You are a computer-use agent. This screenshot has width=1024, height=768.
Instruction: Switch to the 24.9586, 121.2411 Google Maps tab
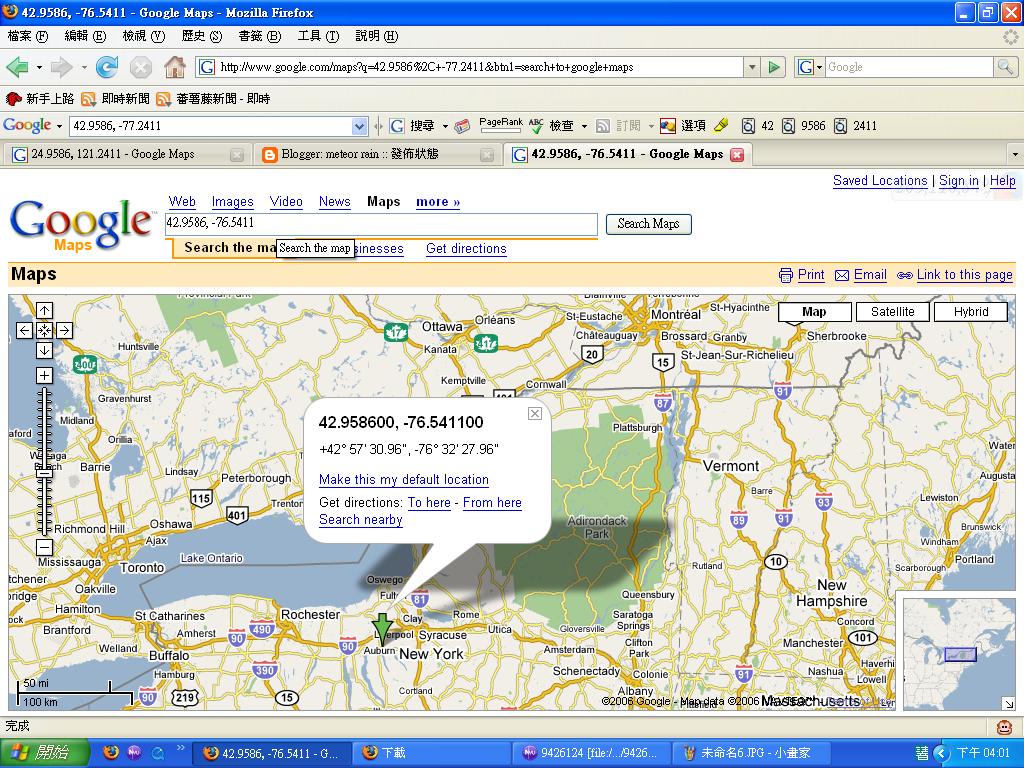tap(127, 155)
